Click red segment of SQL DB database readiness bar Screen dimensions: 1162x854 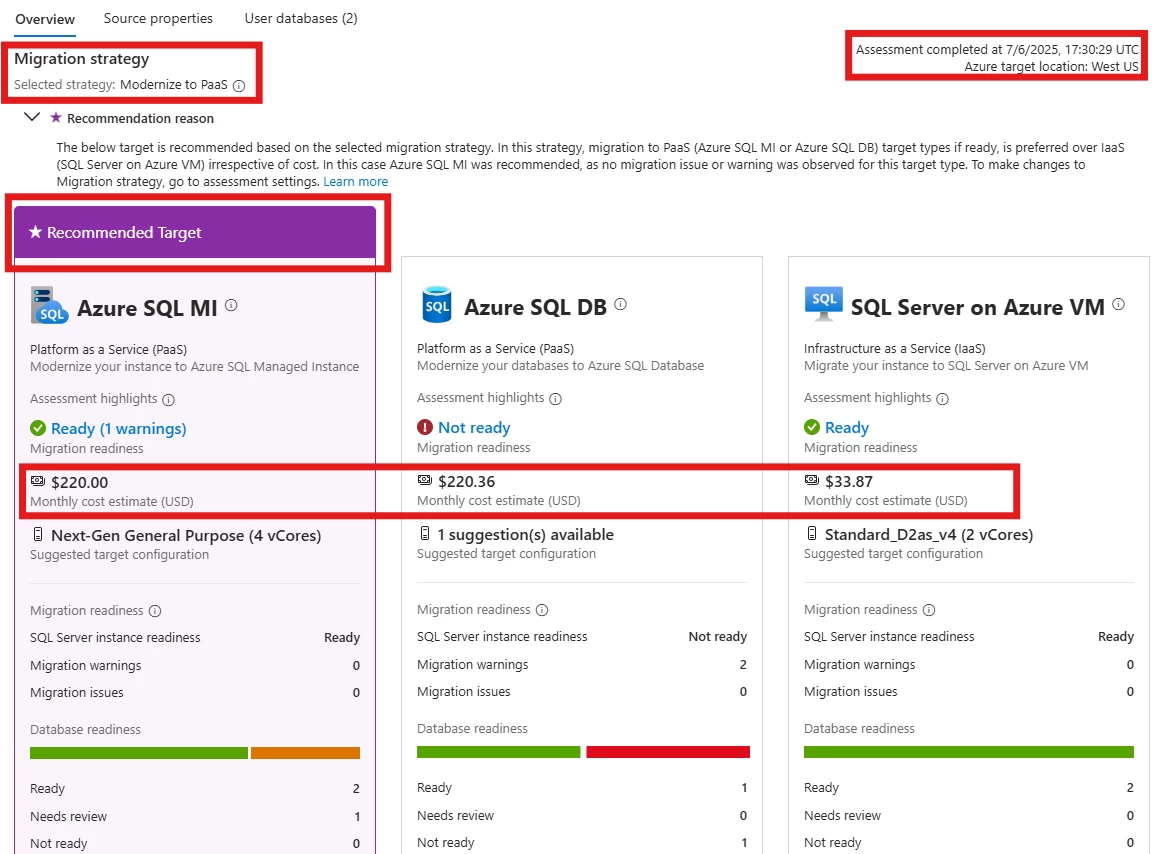point(668,752)
